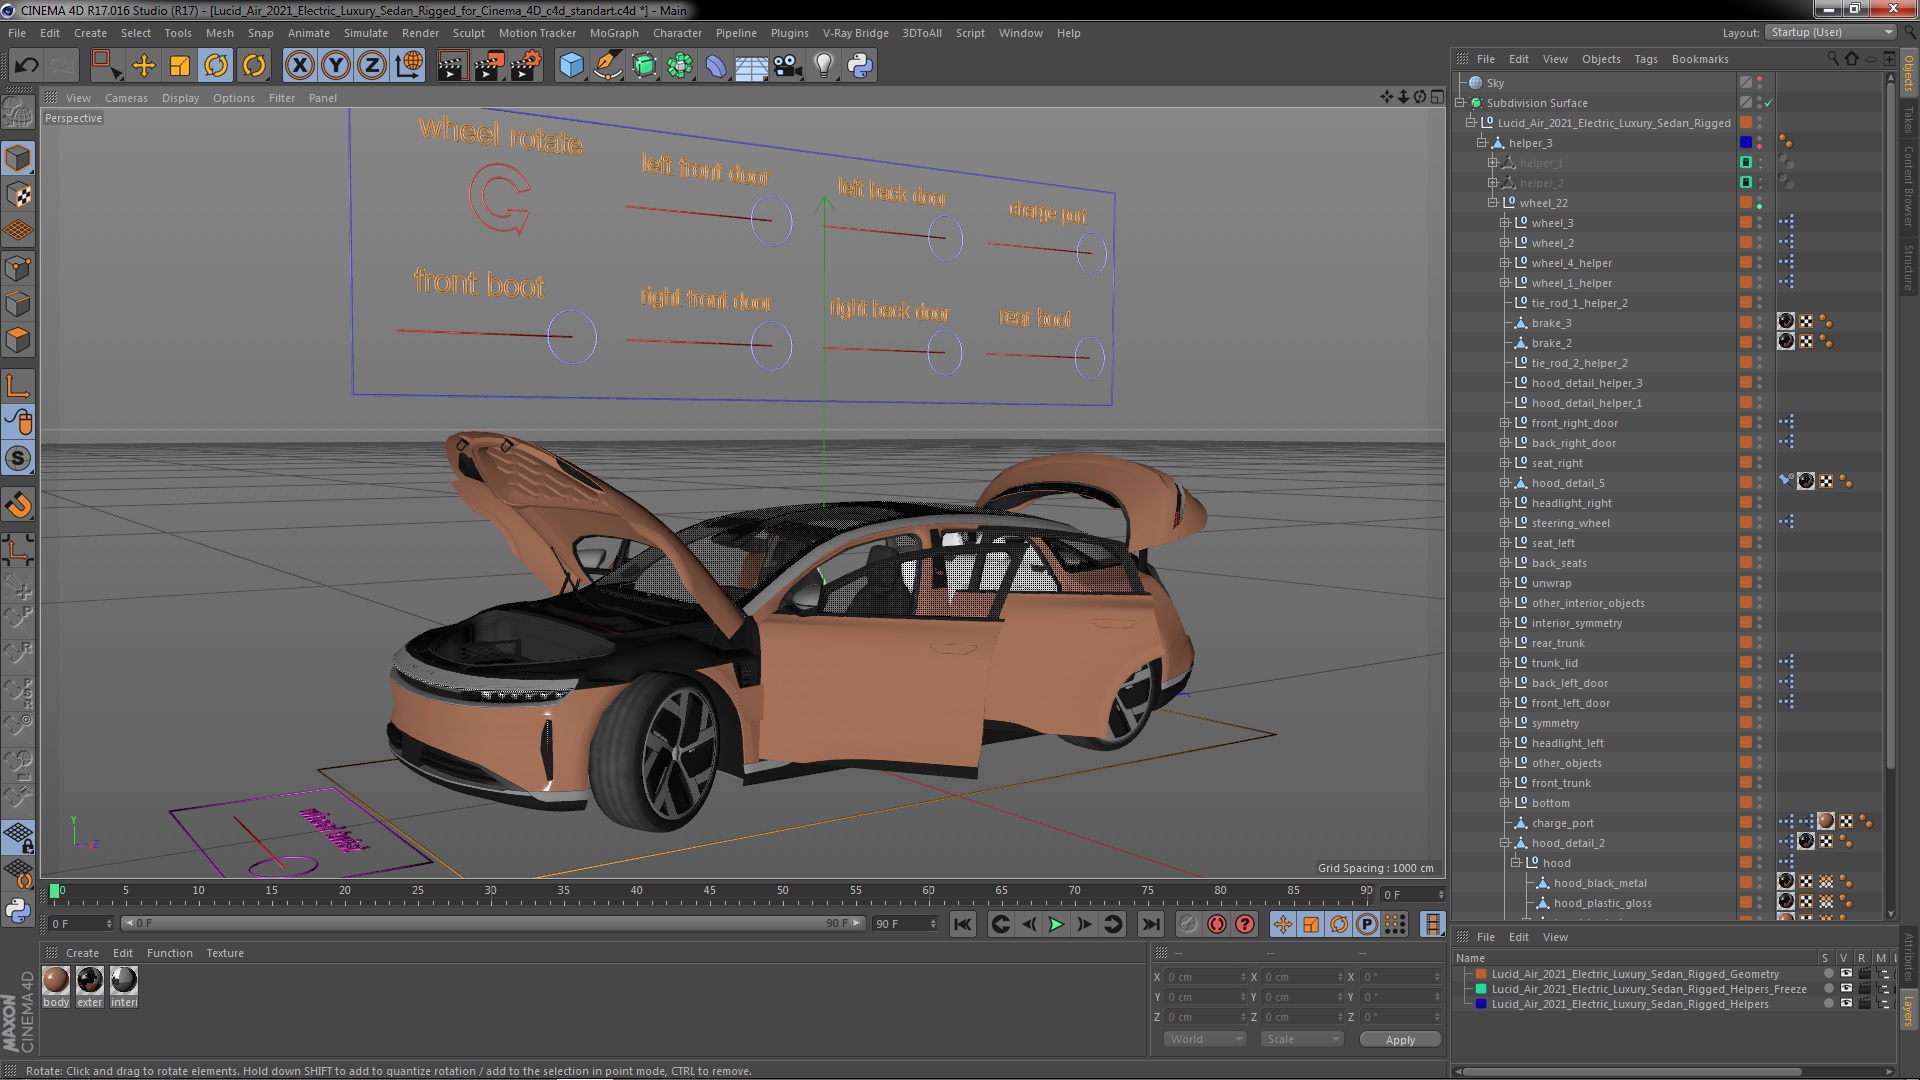
Task: Open the MoGraph menu
Action: (x=614, y=33)
